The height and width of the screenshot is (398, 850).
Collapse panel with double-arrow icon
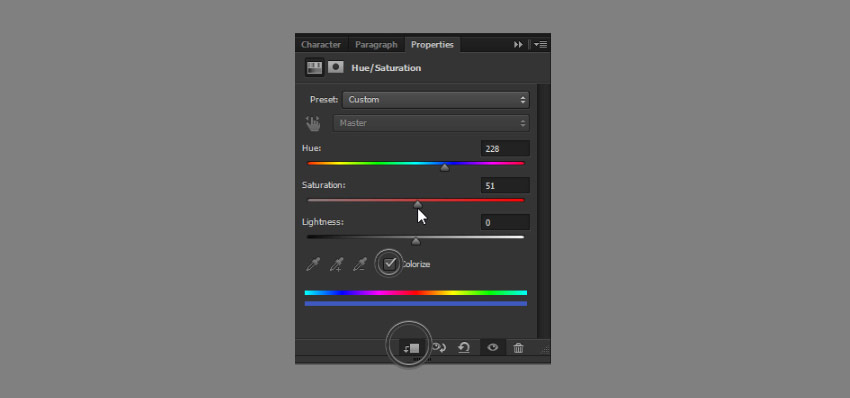coord(518,44)
